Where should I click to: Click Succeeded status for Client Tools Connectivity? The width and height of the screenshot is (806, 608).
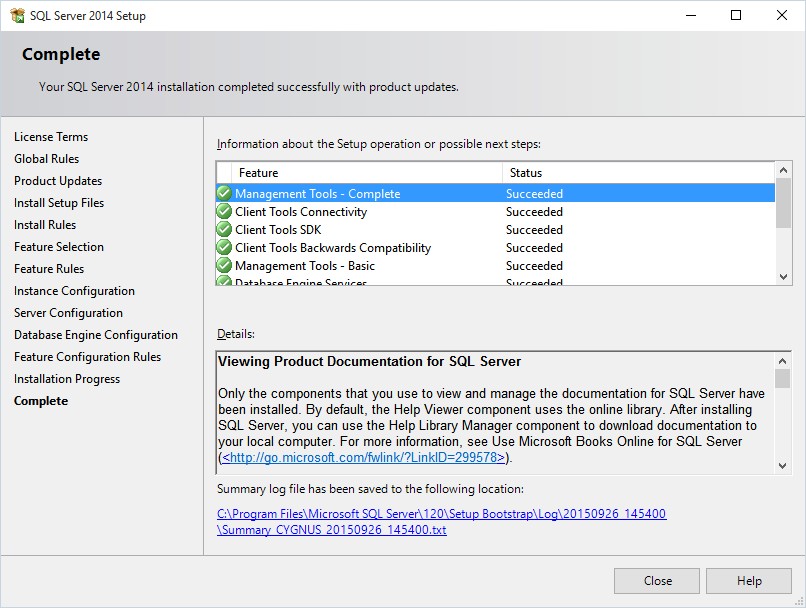(534, 212)
